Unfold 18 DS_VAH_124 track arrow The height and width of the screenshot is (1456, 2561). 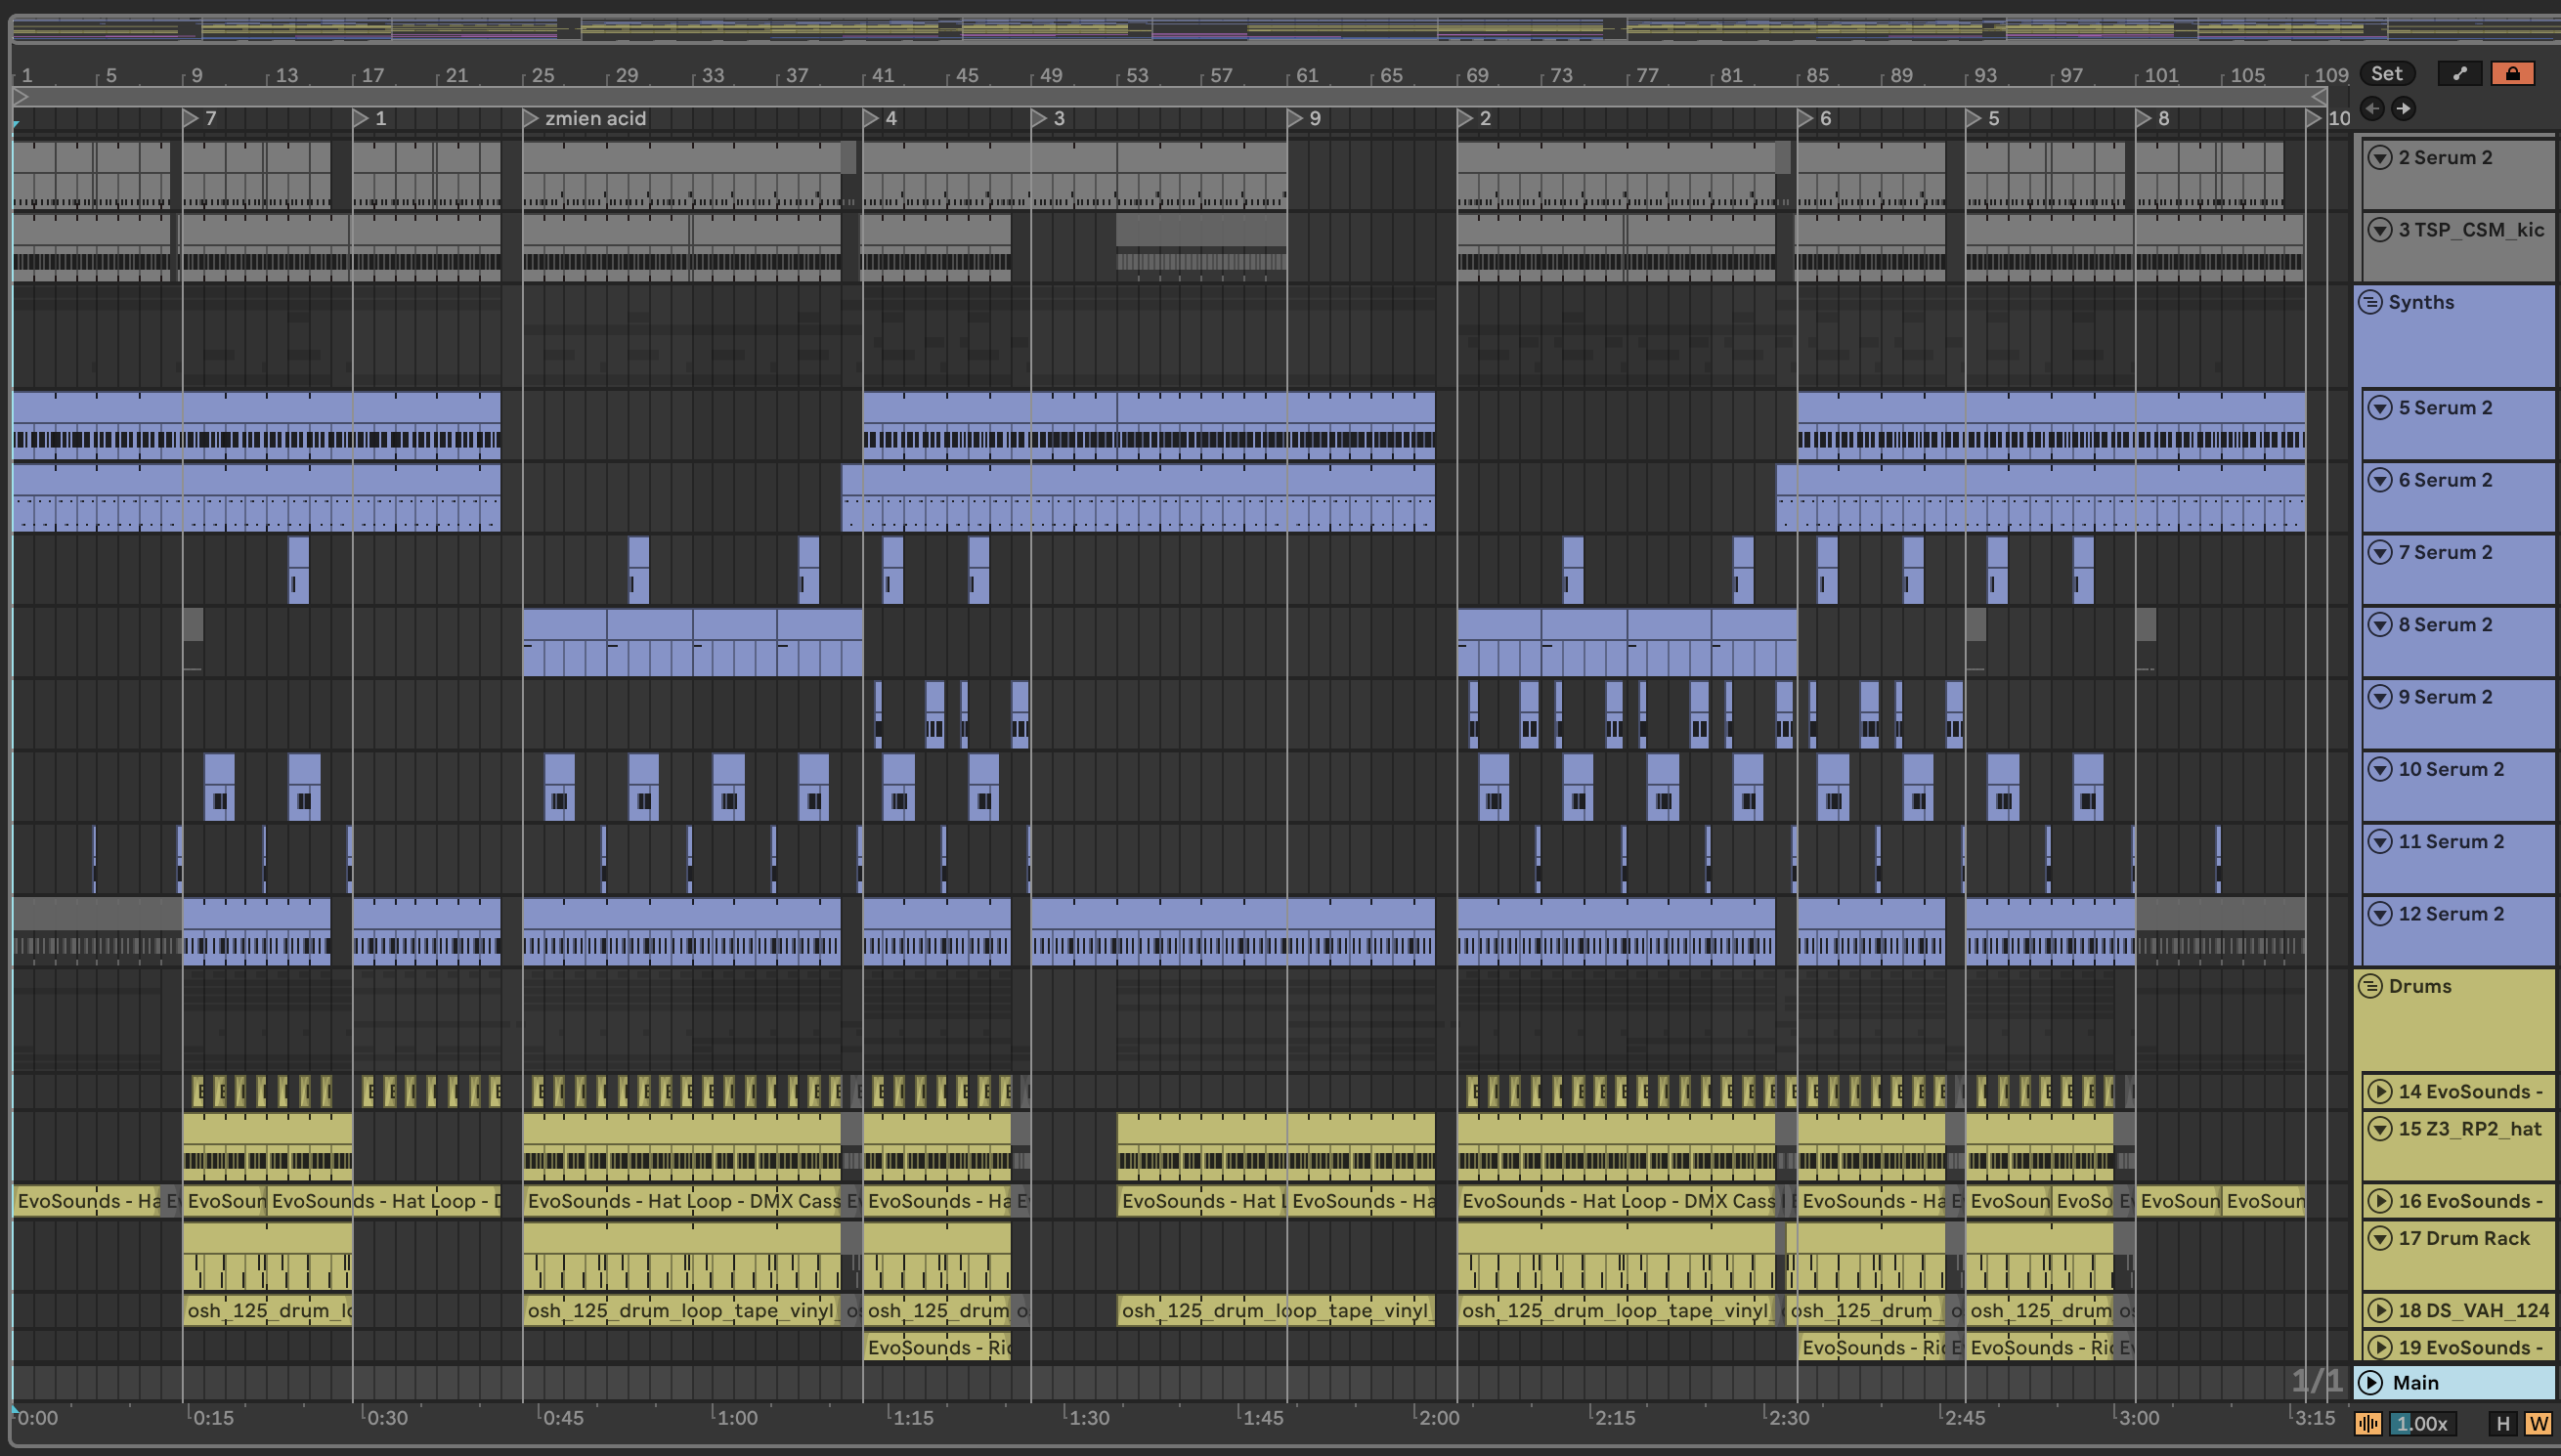click(2381, 1311)
